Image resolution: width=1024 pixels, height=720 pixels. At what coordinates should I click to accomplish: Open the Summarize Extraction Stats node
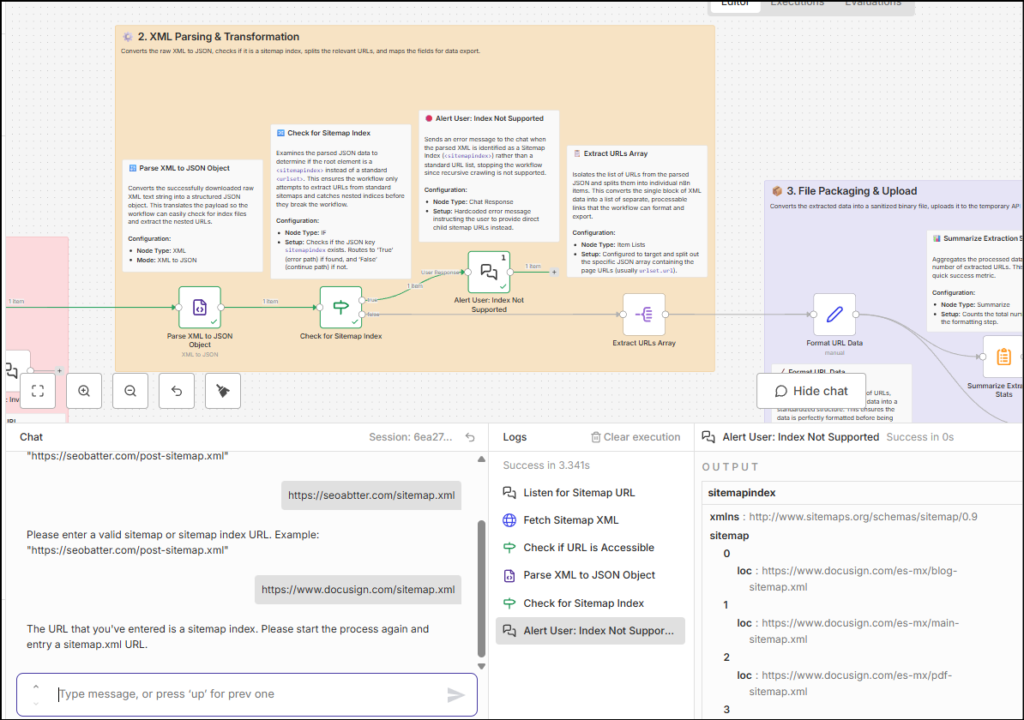1003,357
